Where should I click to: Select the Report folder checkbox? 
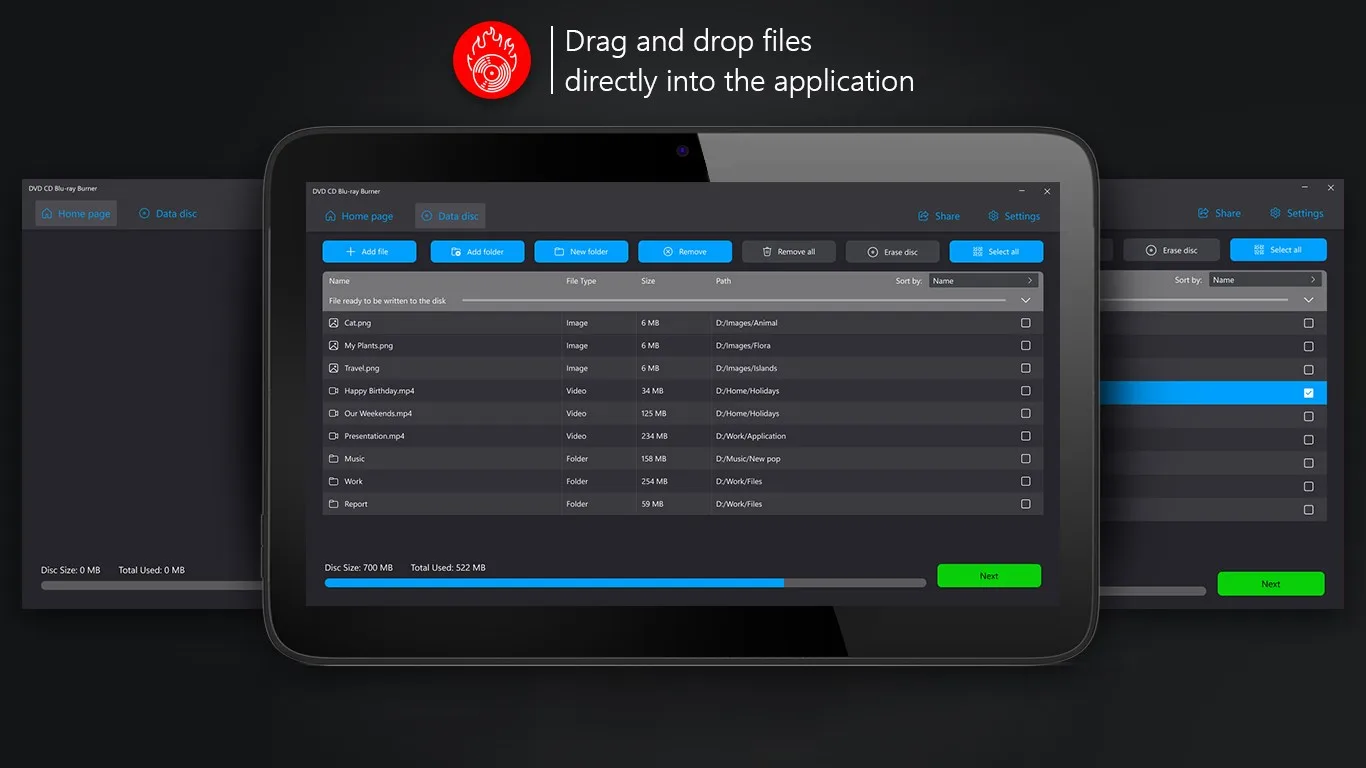coord(1025,504)
